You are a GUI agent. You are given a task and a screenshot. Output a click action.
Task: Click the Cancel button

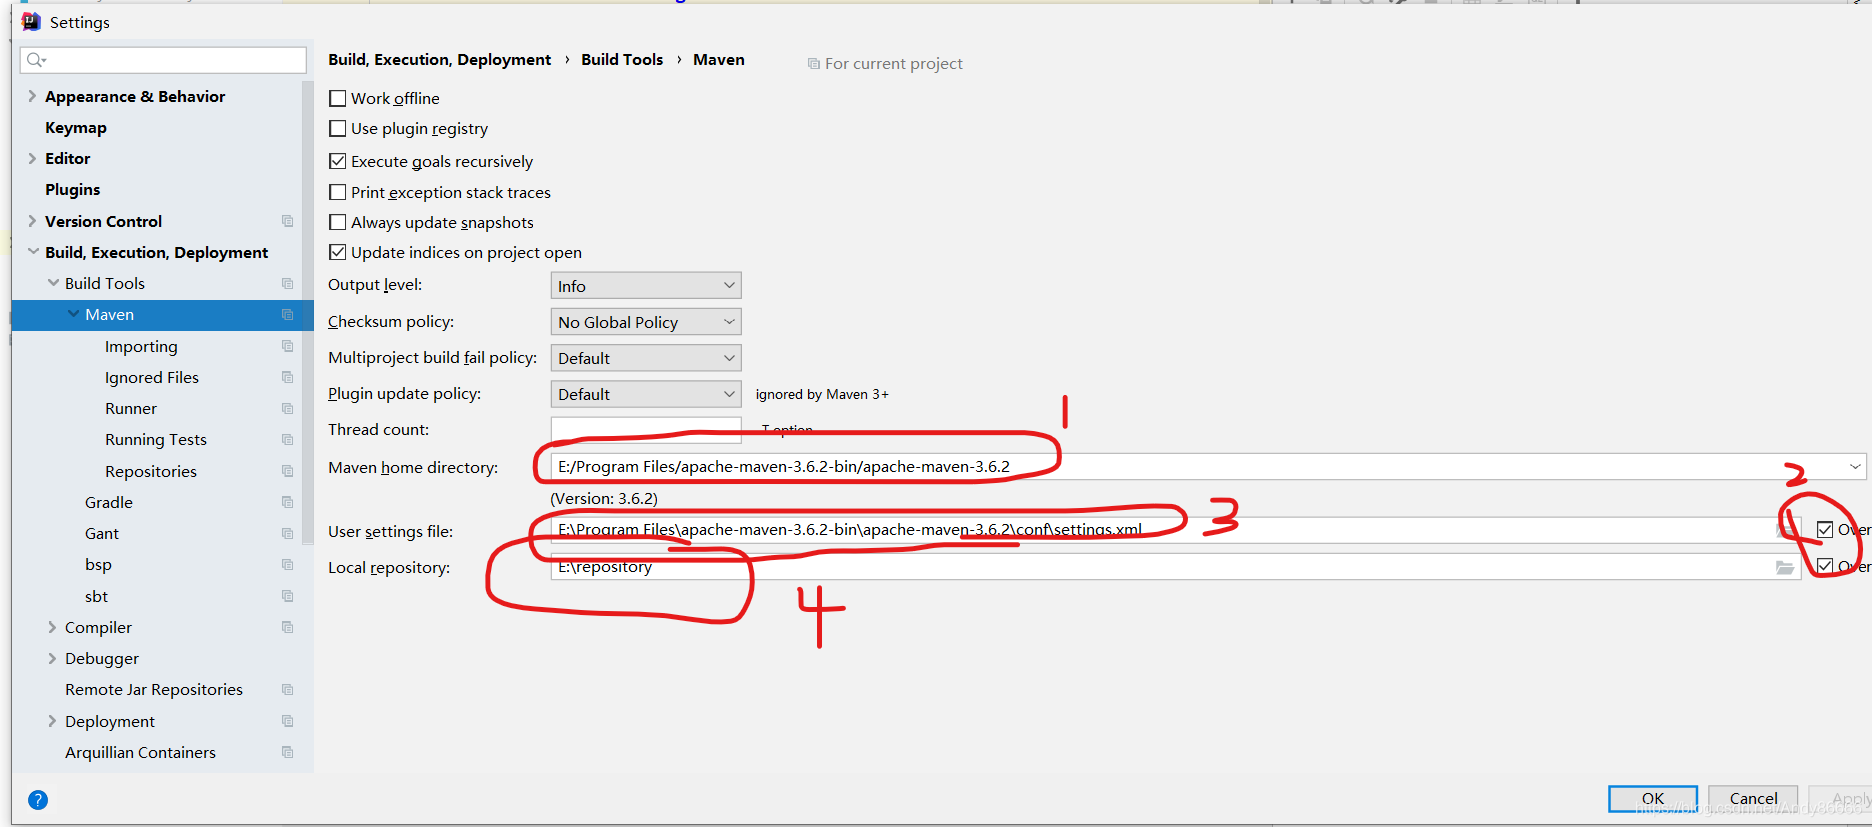(1753, 798)
